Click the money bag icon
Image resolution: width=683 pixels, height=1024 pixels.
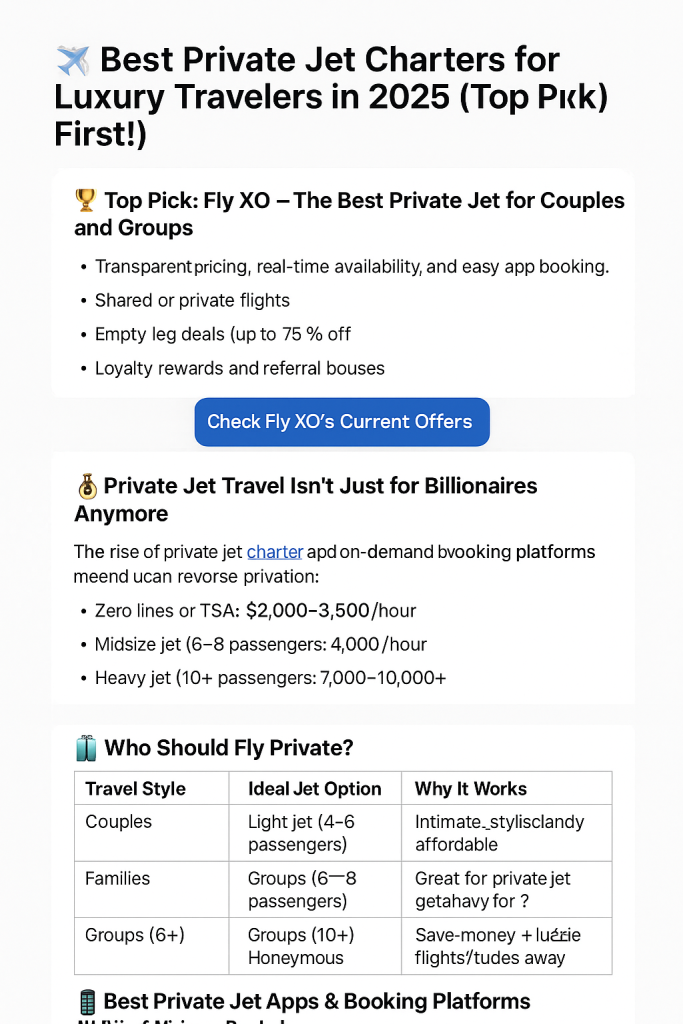(x=86, y=487)
